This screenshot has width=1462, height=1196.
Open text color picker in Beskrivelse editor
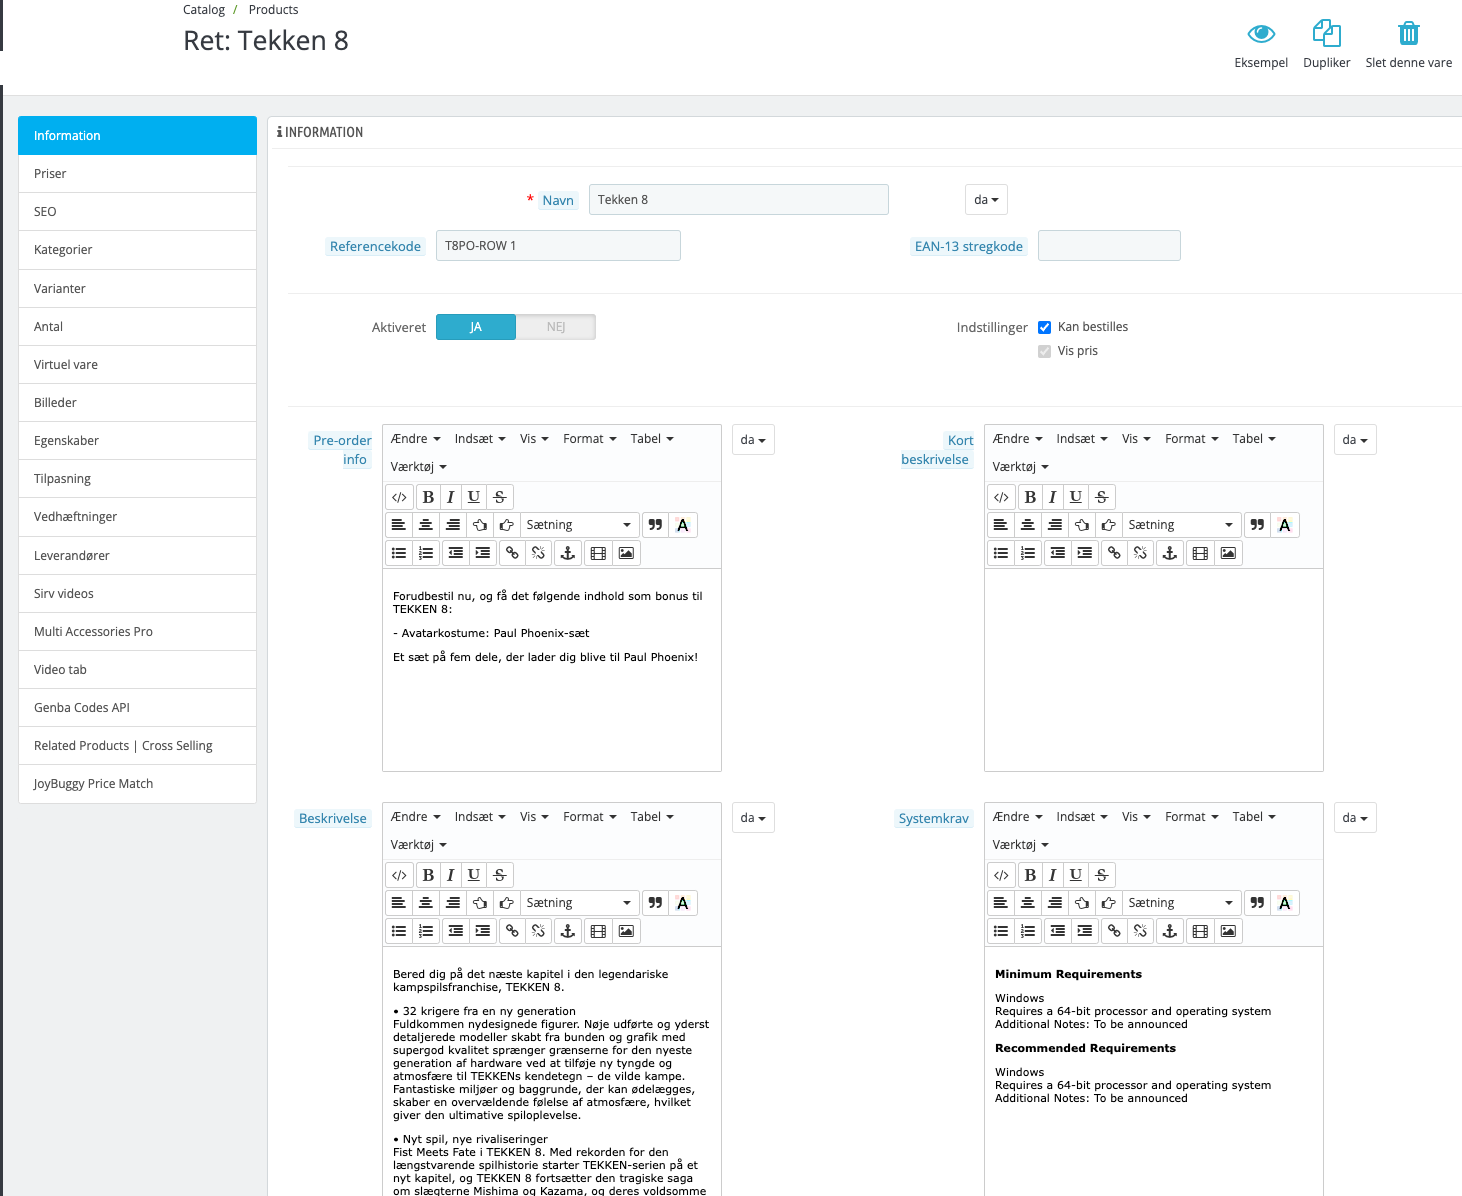(x=683, y=903)
